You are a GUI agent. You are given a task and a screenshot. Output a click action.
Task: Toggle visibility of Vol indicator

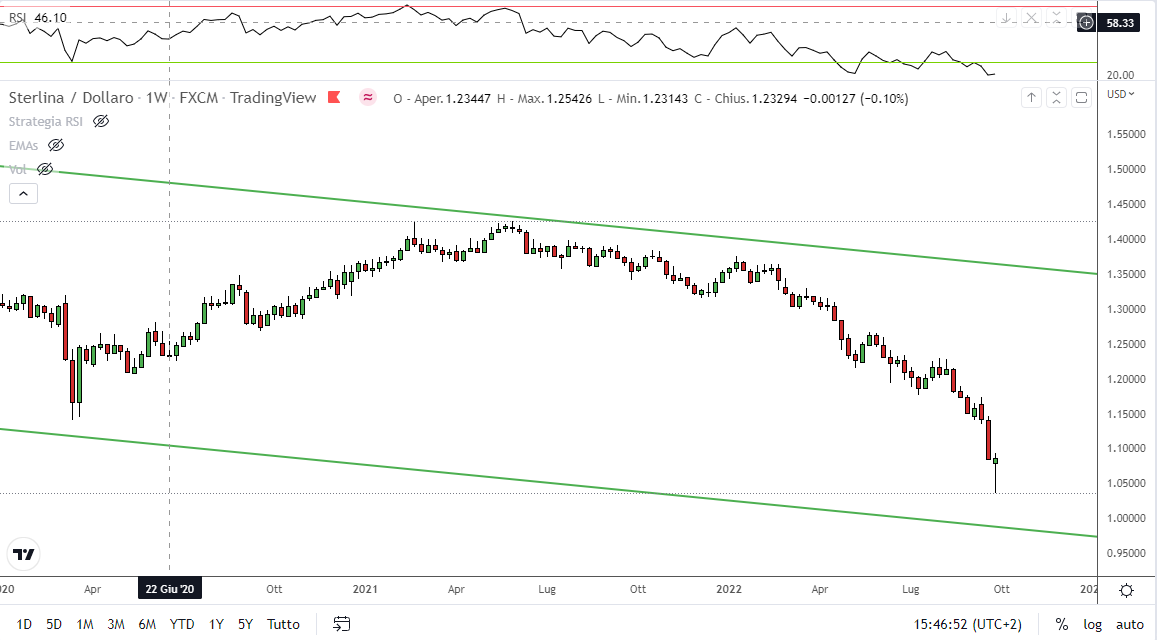pyautogui.click(x=45, y=169)
